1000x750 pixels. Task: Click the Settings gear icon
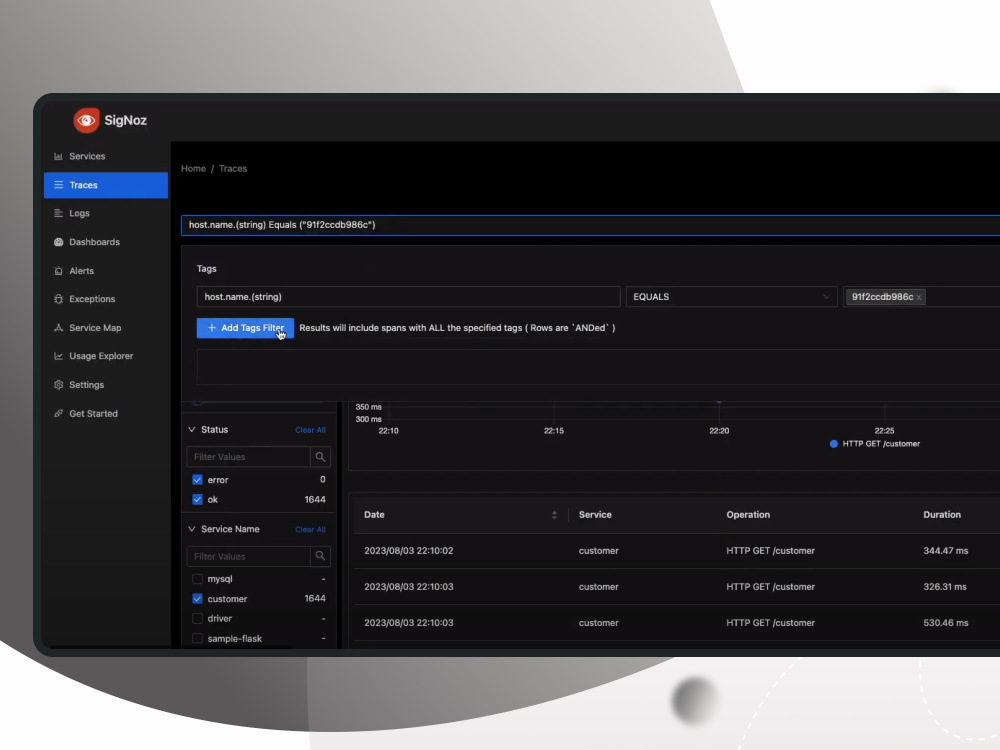pyautogui.click(x=59, y=385)
